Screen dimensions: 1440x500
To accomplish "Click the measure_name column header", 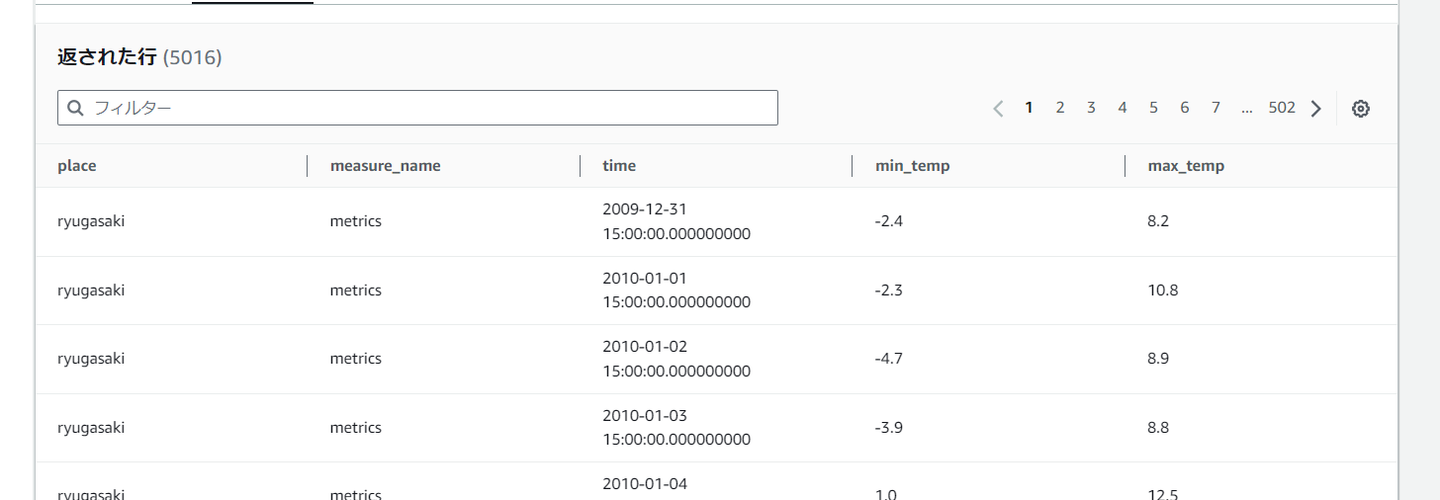I will click(x=385, y=166).
